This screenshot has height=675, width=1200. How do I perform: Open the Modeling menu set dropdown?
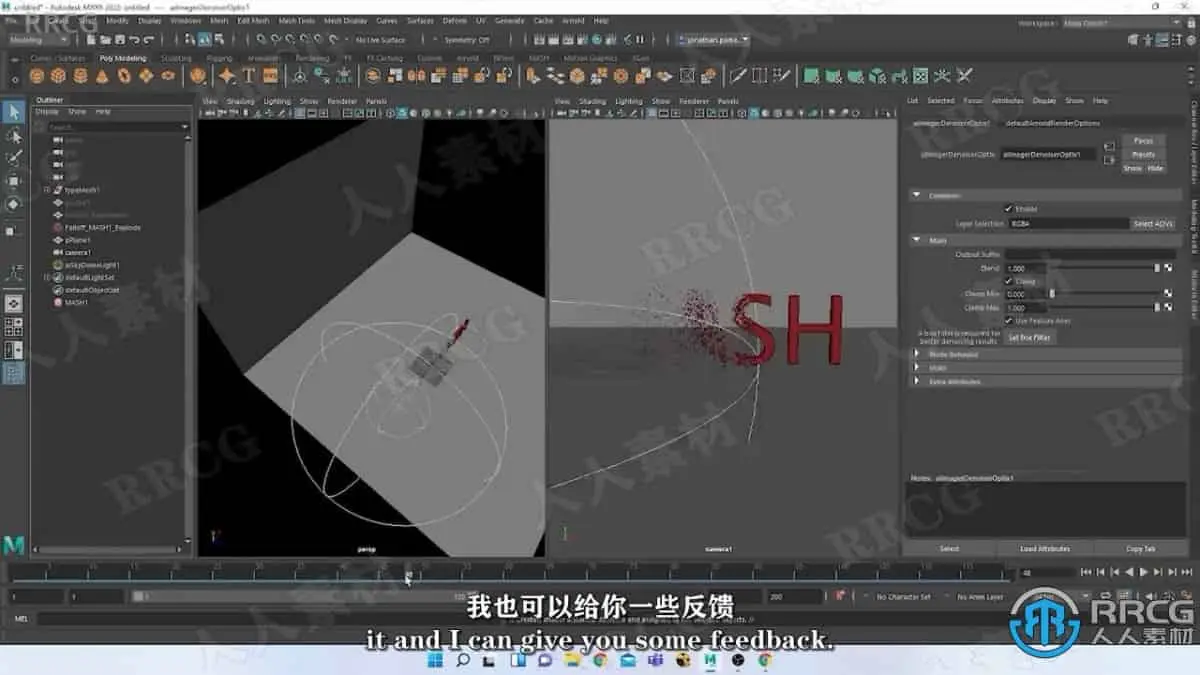point(39,40)
